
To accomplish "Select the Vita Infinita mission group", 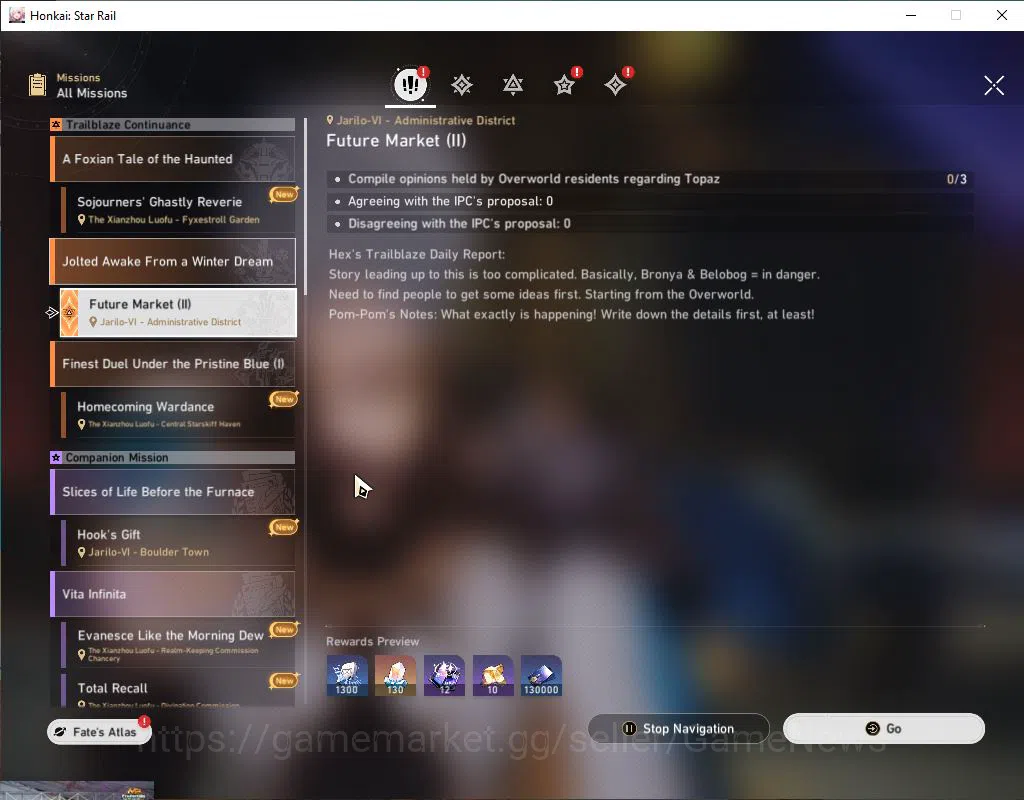I will (173, 594).
